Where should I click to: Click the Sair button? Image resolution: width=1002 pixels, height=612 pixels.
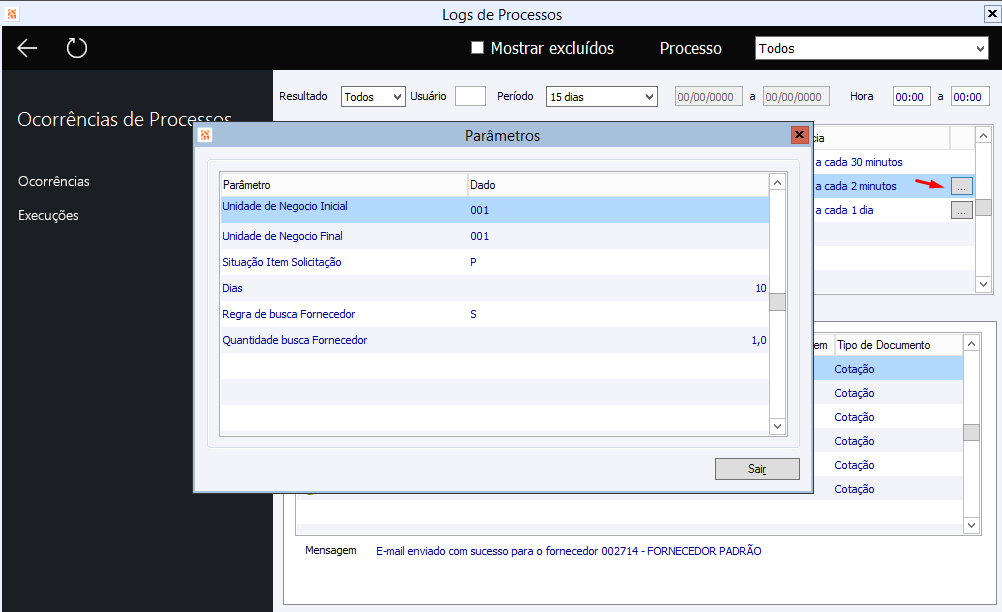757,469
